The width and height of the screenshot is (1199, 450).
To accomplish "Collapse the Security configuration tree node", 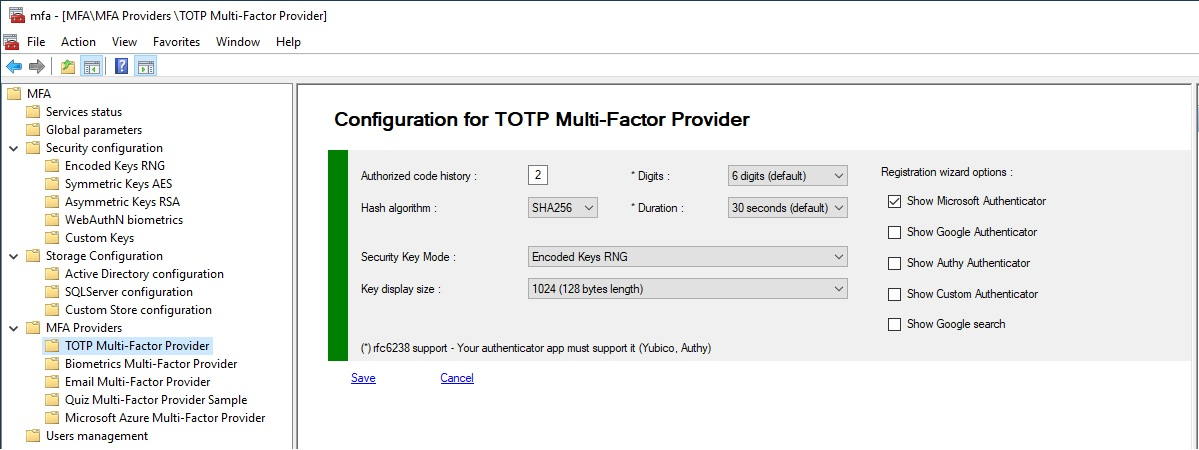I will (x=12, y=148).
